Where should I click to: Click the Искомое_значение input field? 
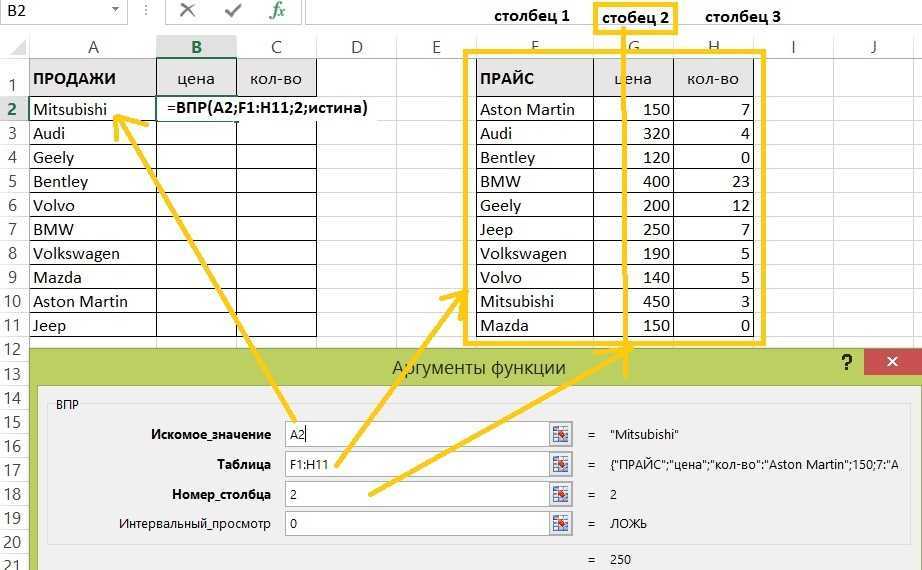click(x=415, y=434)
